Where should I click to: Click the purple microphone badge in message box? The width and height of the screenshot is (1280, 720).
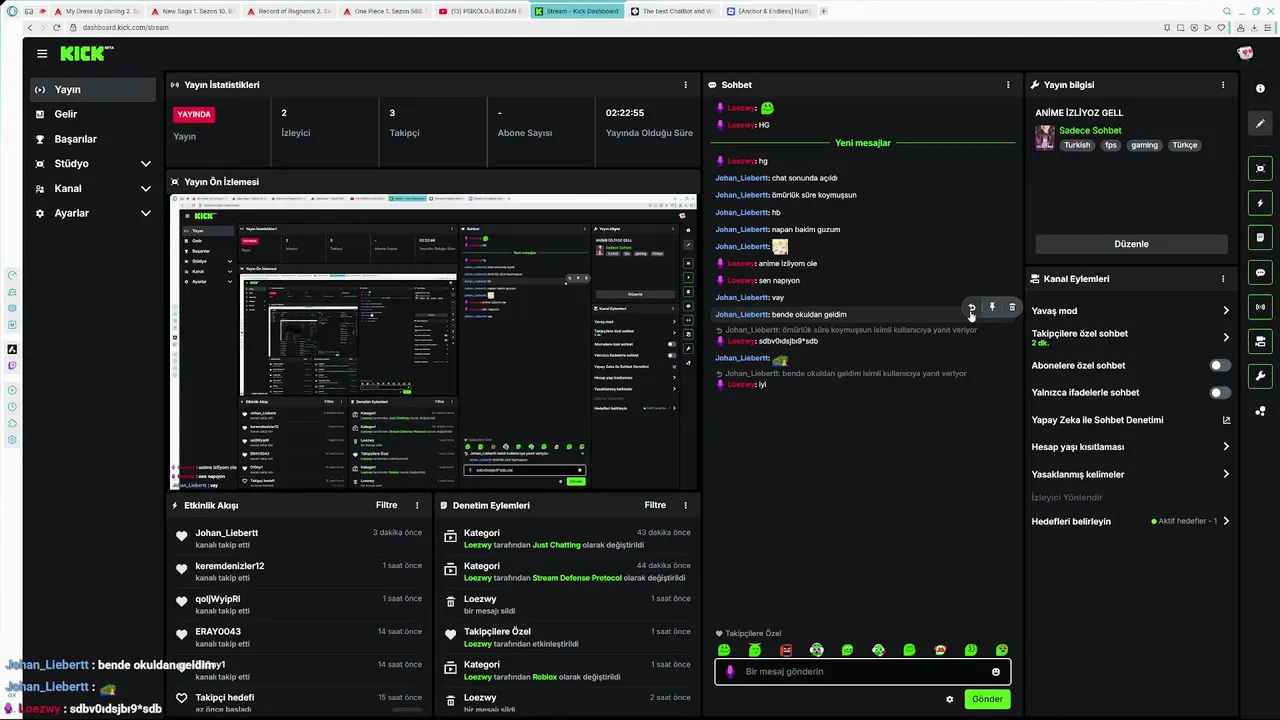(x=730, y=672)
